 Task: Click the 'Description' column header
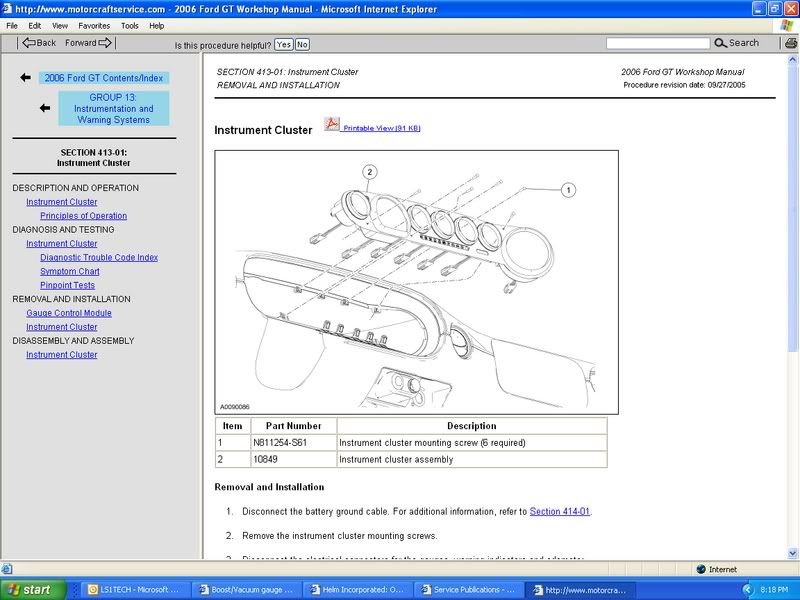472,426
